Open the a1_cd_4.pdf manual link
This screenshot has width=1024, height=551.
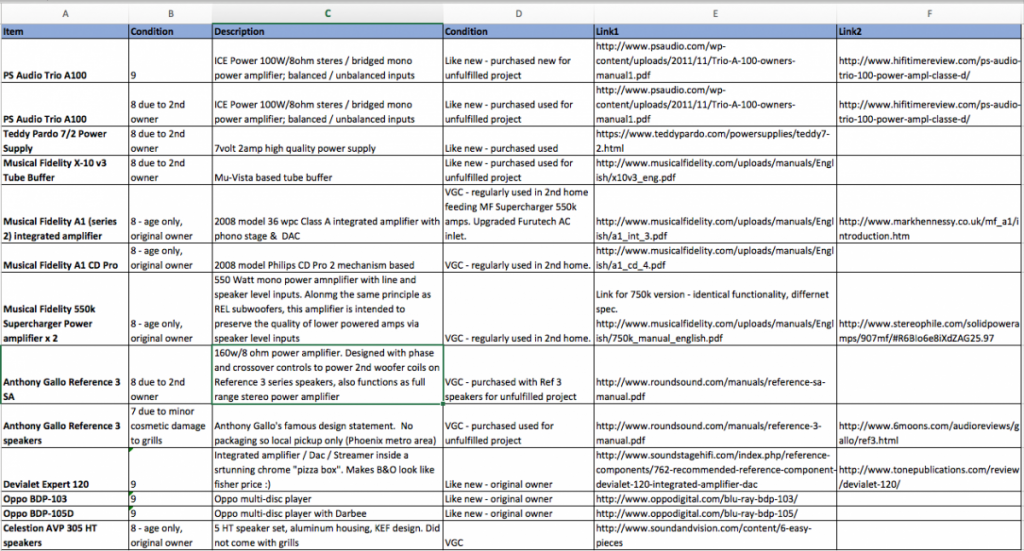point(714,258)
